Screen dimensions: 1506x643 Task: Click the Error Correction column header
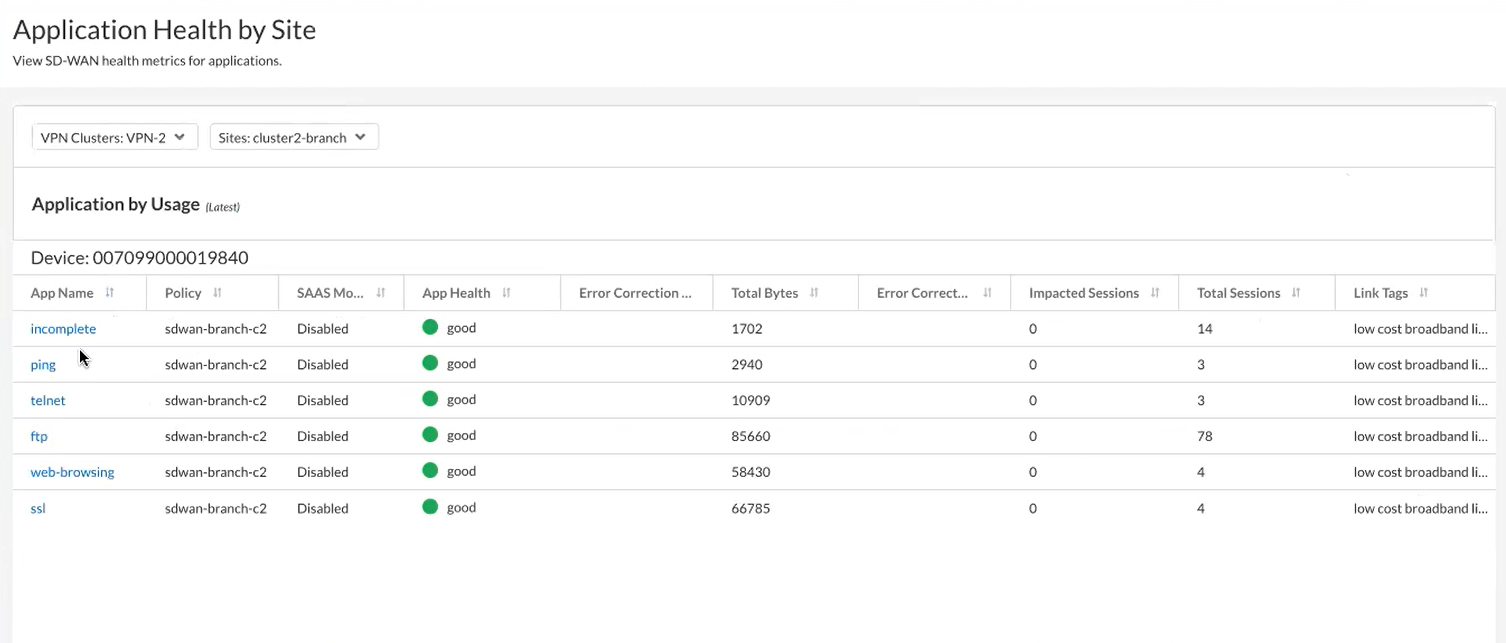635,293
